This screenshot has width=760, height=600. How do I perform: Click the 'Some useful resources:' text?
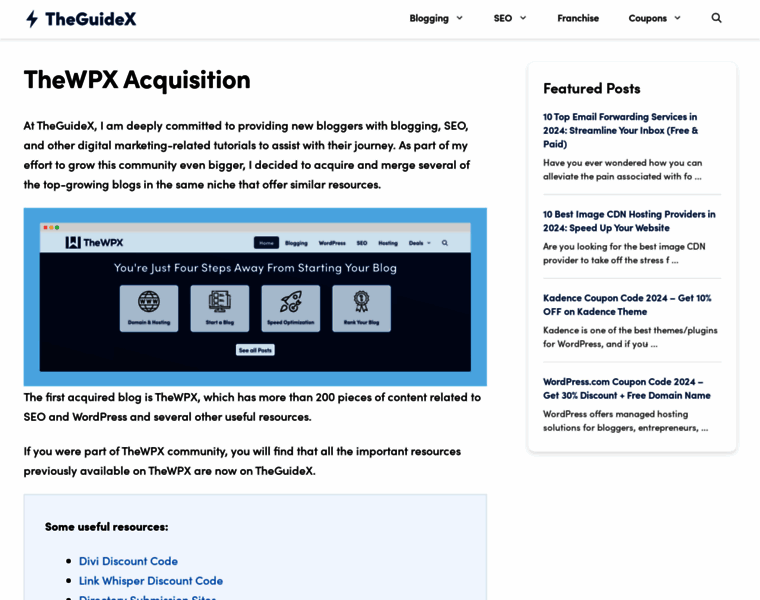click(x=107, y=527)
